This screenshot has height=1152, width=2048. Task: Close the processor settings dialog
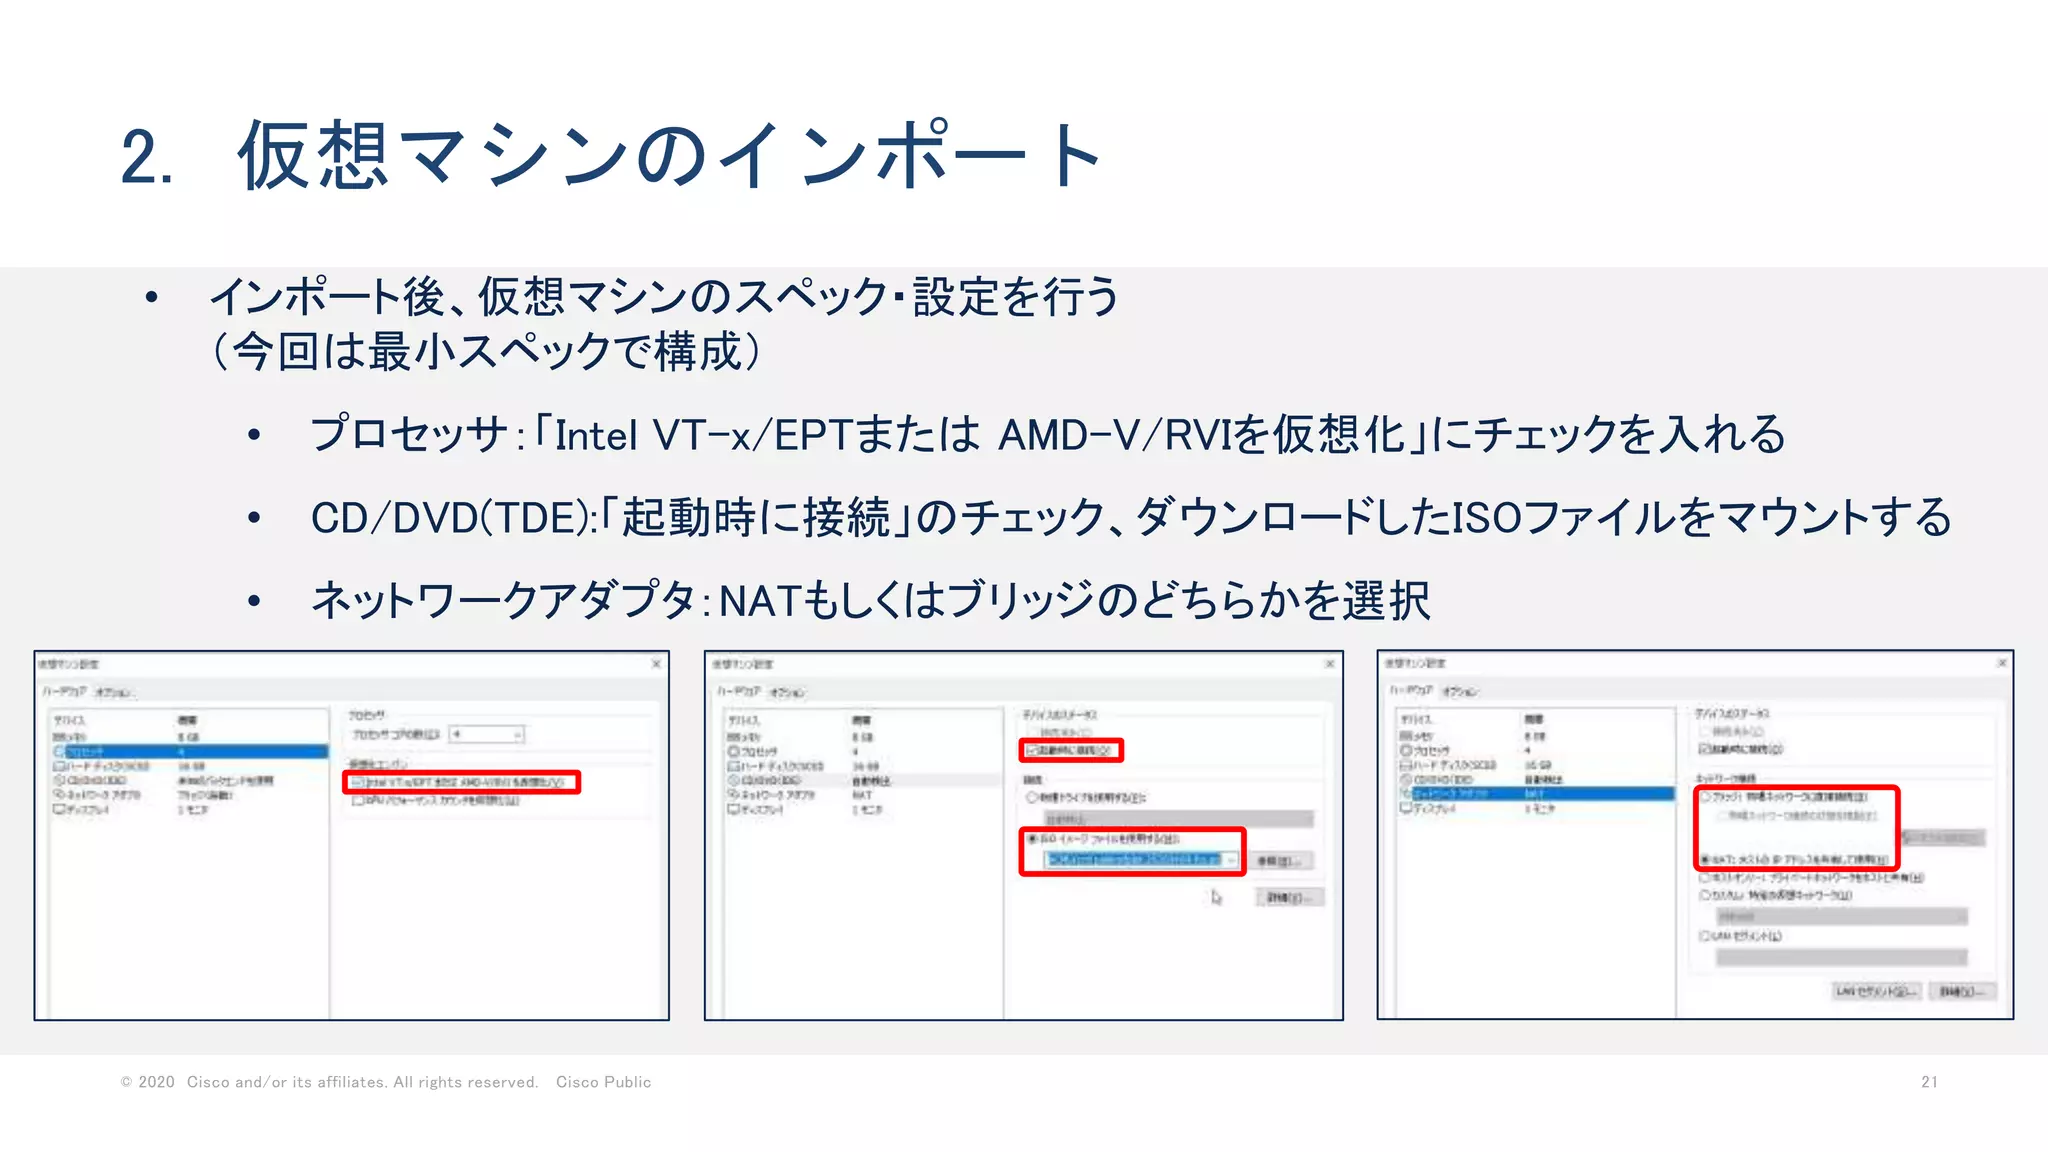(656, 664)
